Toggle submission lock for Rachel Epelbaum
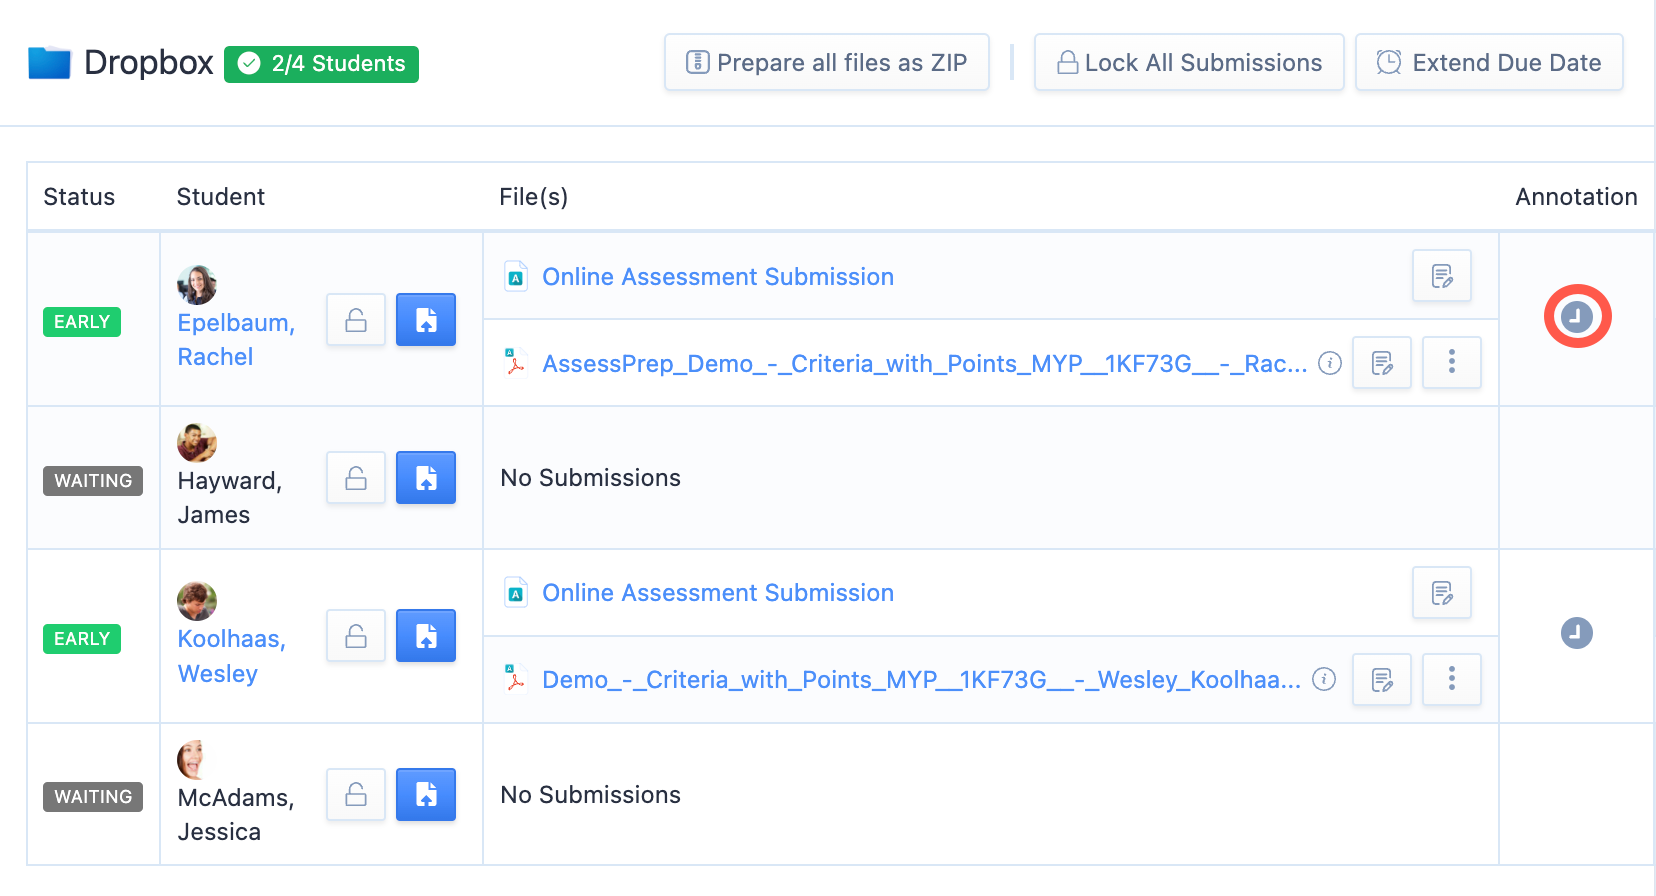The height and width of the screenshot is (896, 1656). point(356,320)
